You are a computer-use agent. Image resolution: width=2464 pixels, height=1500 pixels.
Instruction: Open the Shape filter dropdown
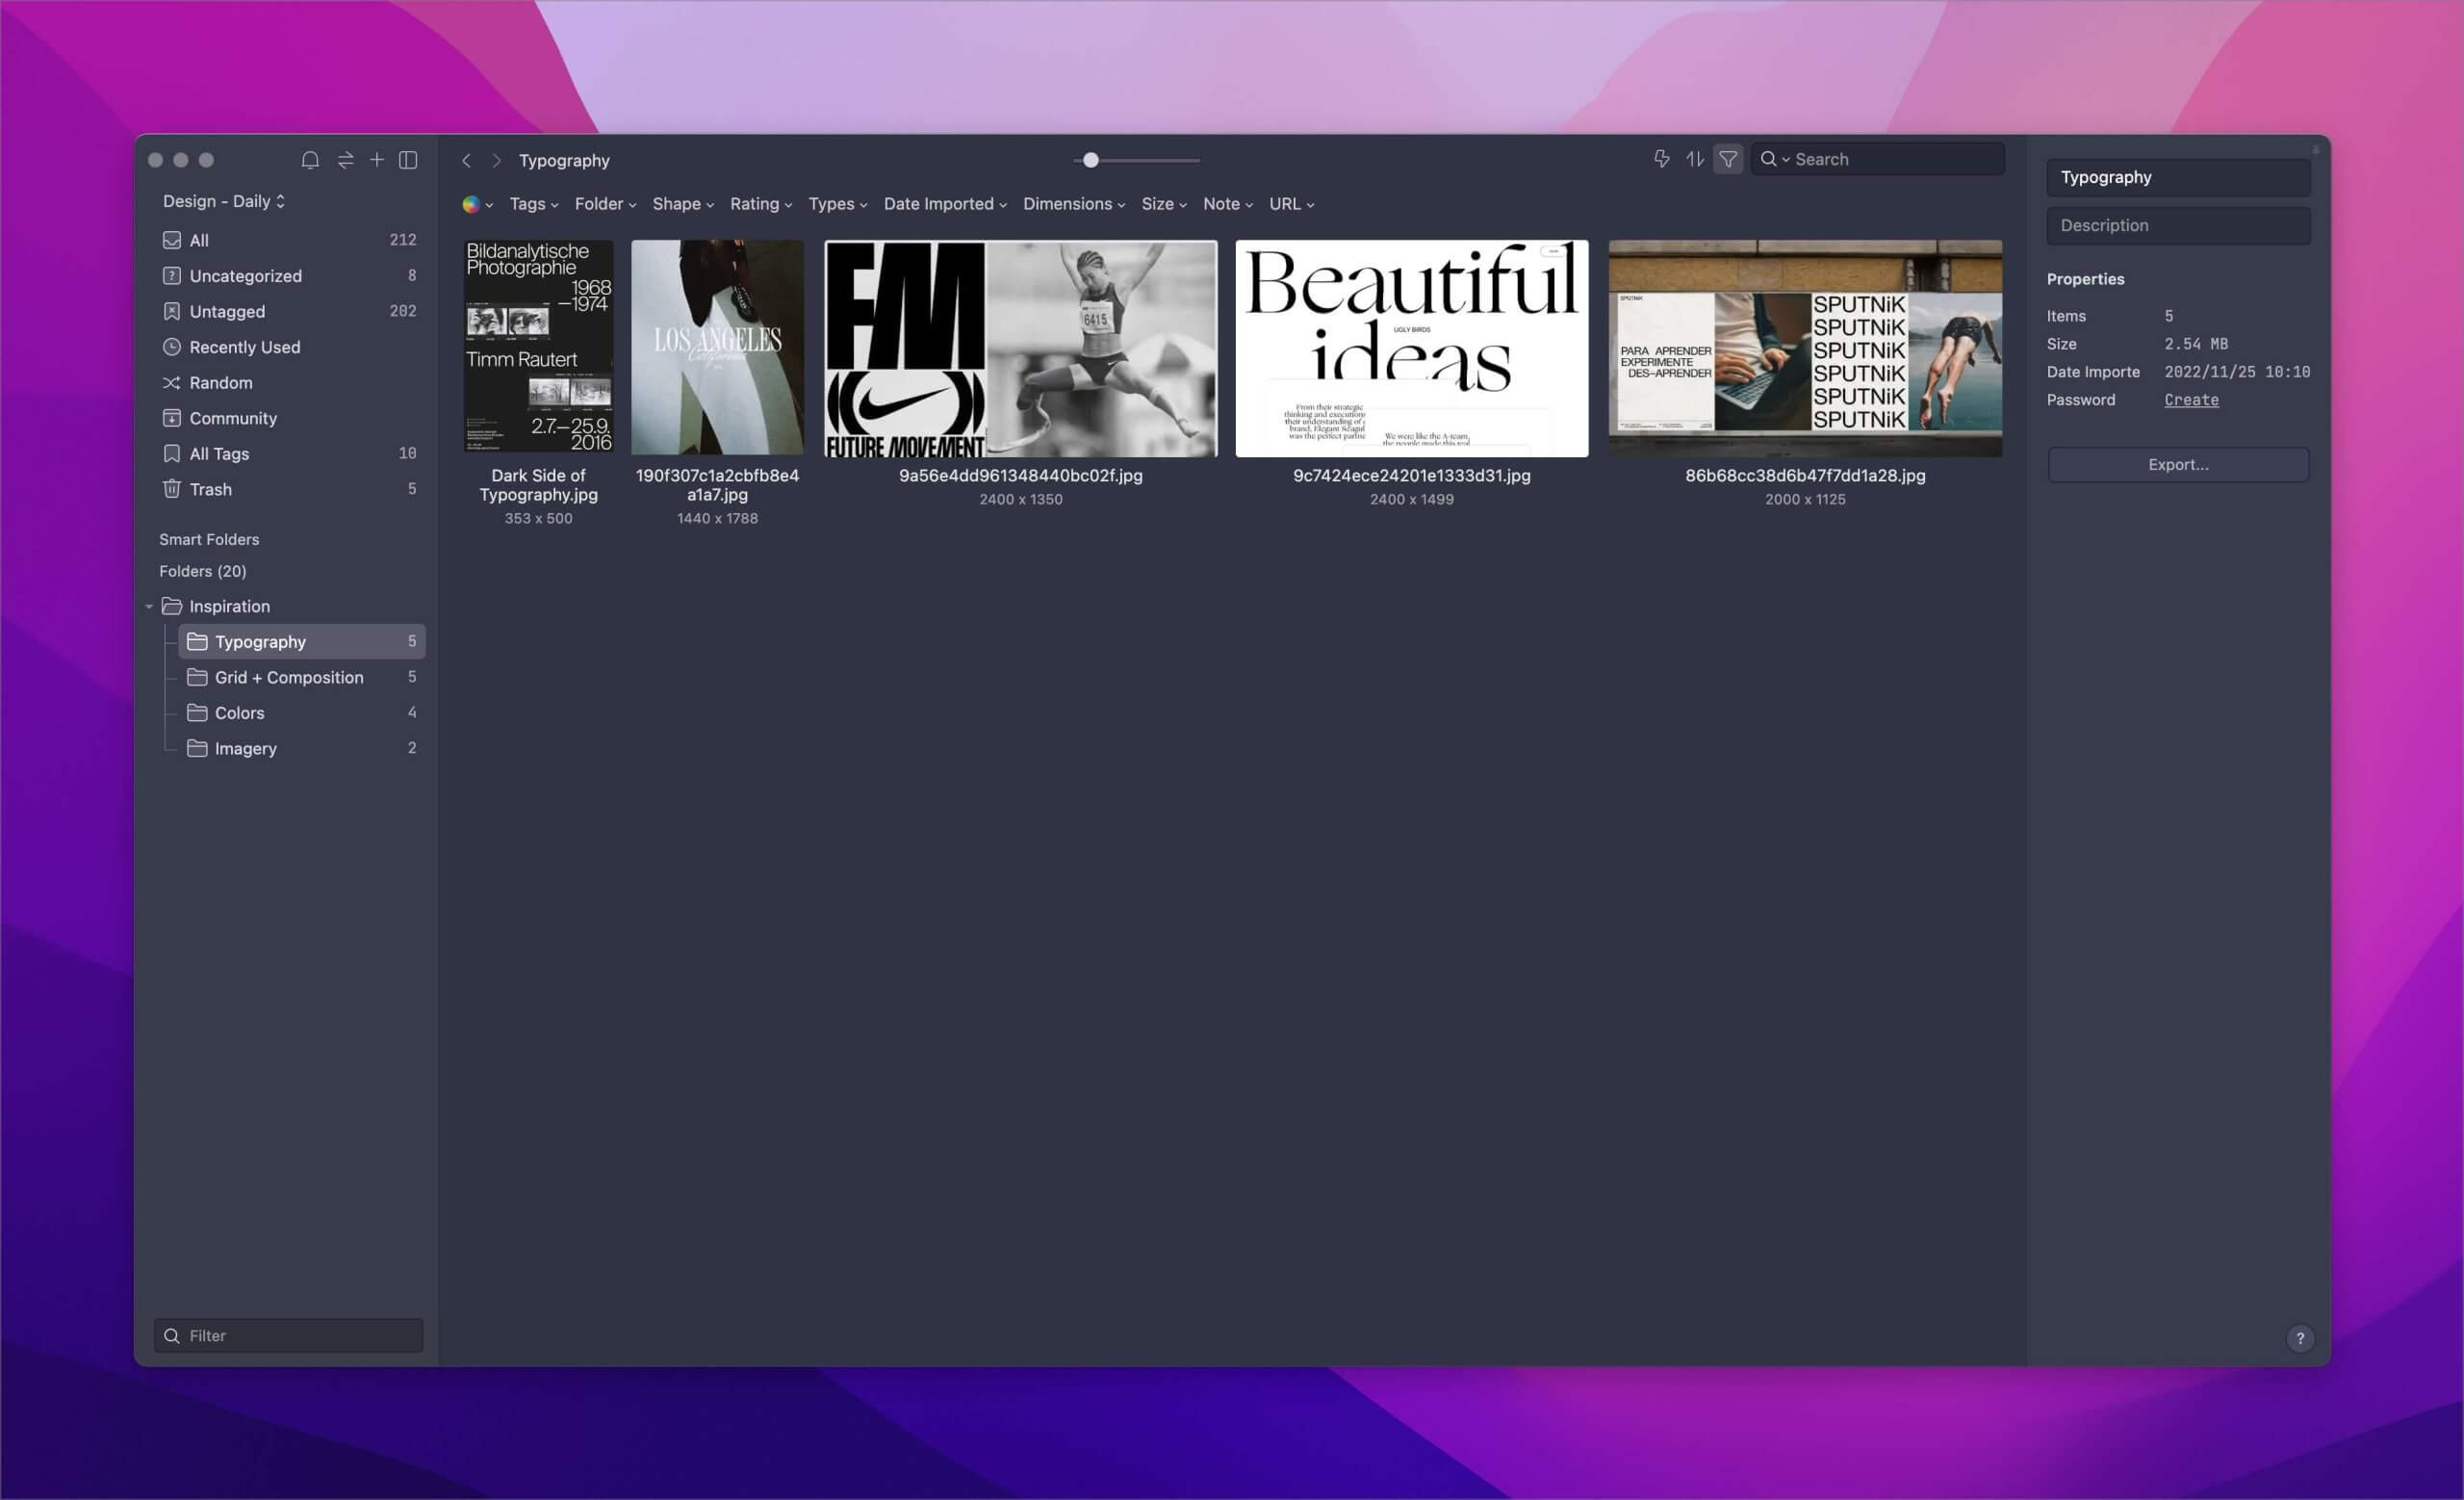[x=683, y=204]
